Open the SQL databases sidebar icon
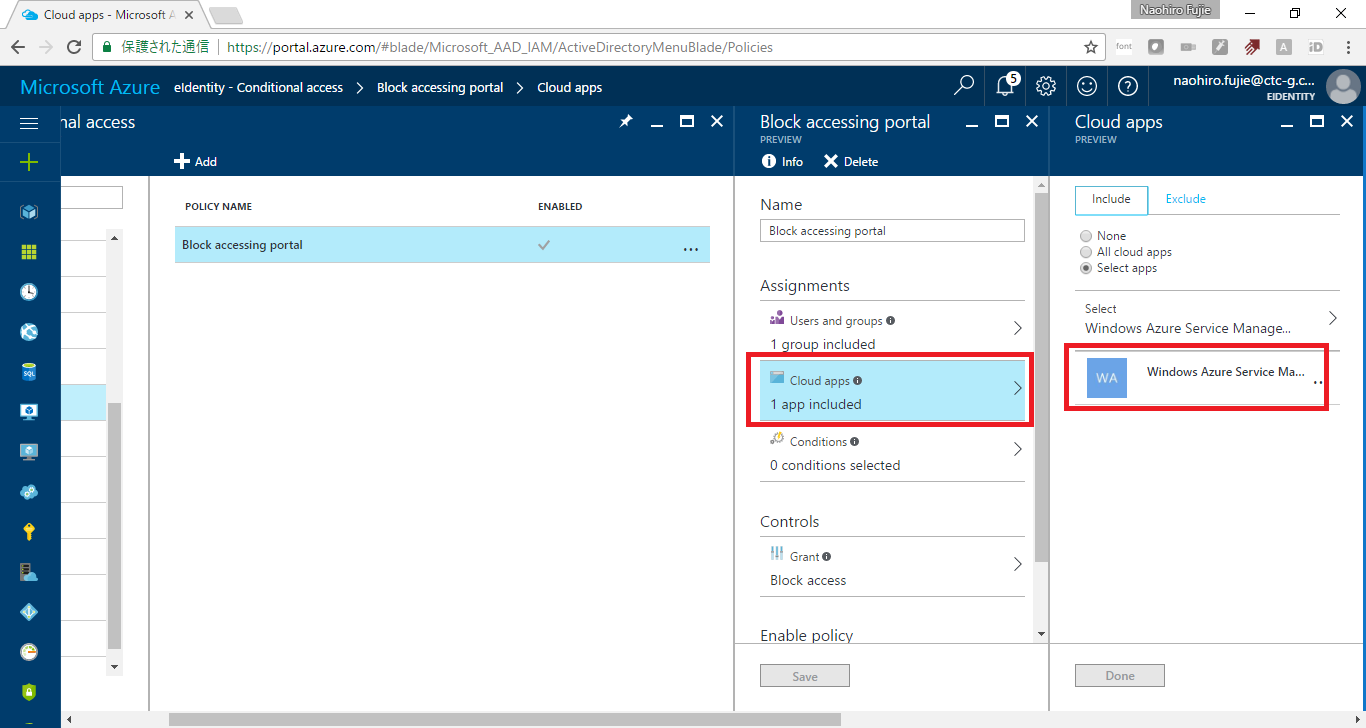1366x728 pixels. tap(29, 372)
